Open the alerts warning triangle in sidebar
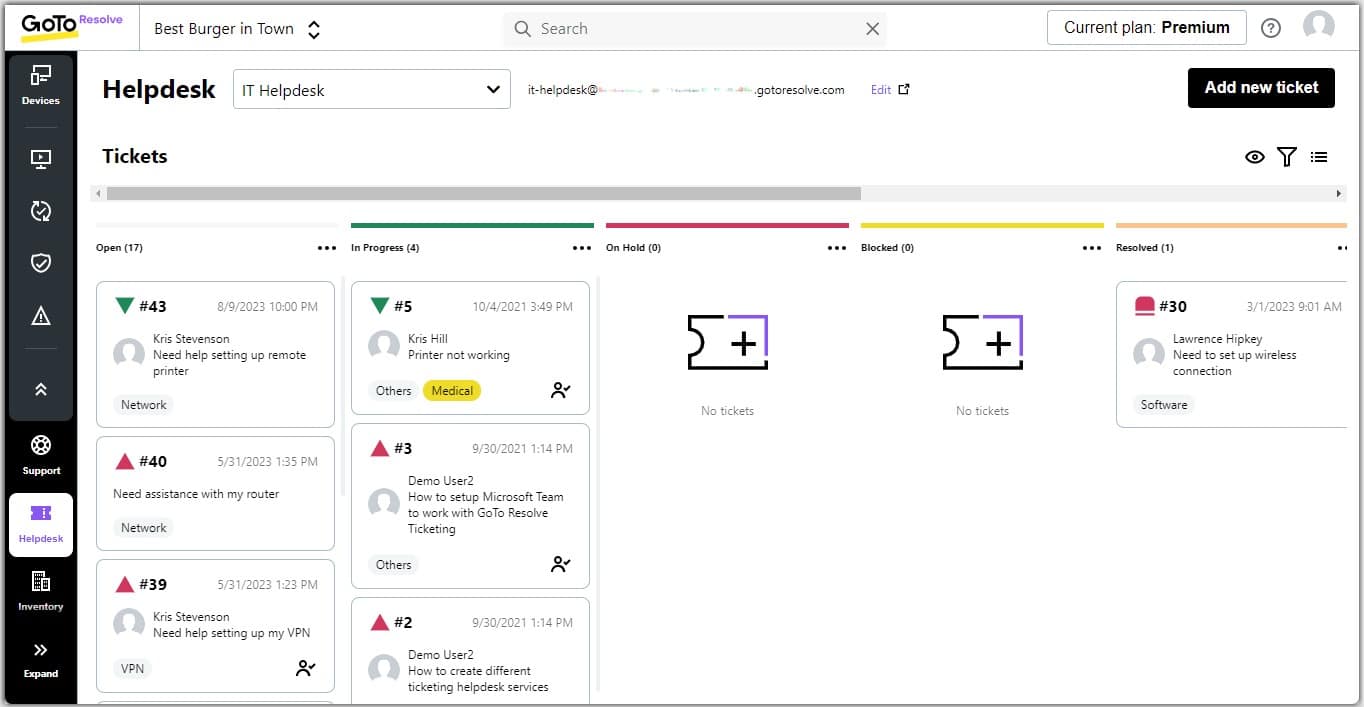This screenshot has width=1364, height=707. pos(41,316)
